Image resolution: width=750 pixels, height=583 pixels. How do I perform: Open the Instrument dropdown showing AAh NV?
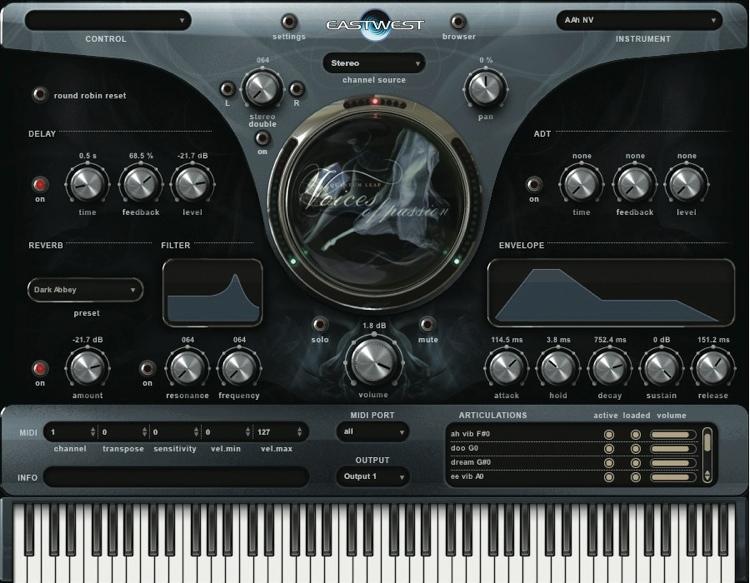point(639,21)
